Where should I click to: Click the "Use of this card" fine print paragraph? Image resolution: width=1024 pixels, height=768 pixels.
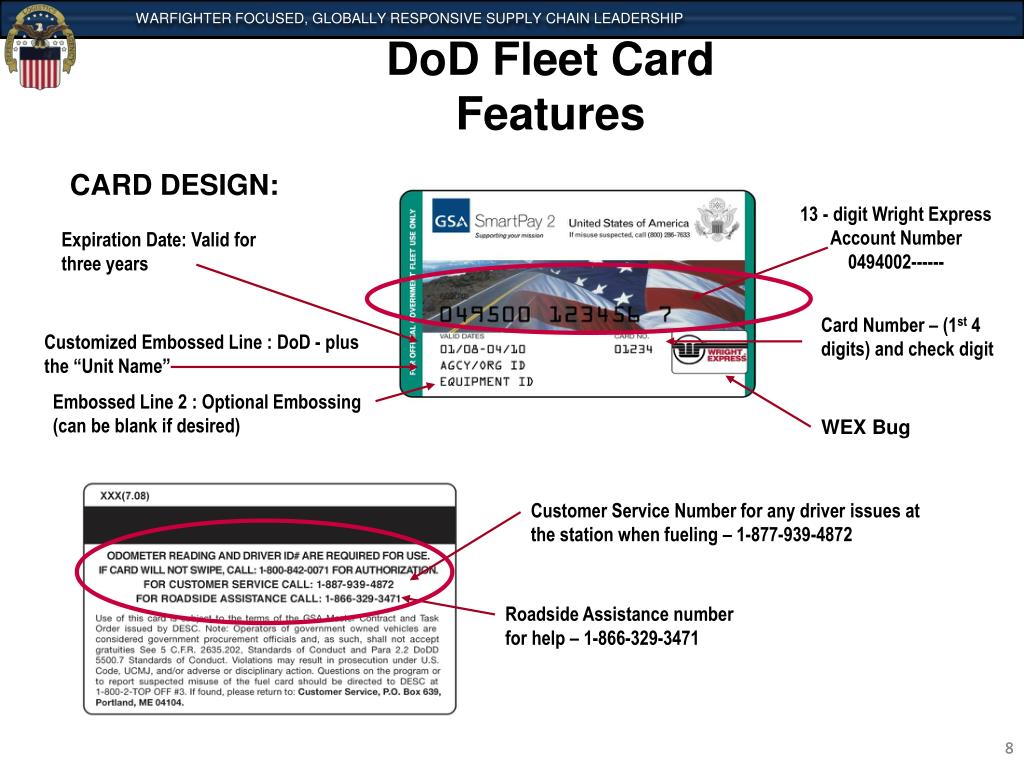[x=268, y=660]
